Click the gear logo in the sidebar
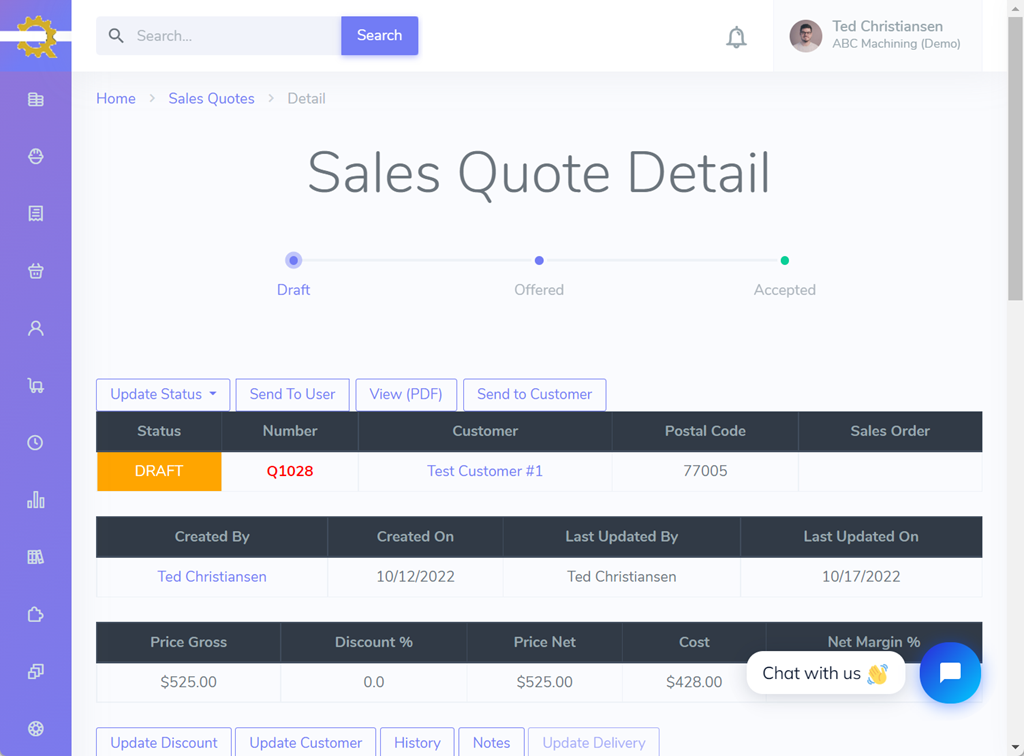The height and width of the screenshot is (756, 1024). point(36,36)
